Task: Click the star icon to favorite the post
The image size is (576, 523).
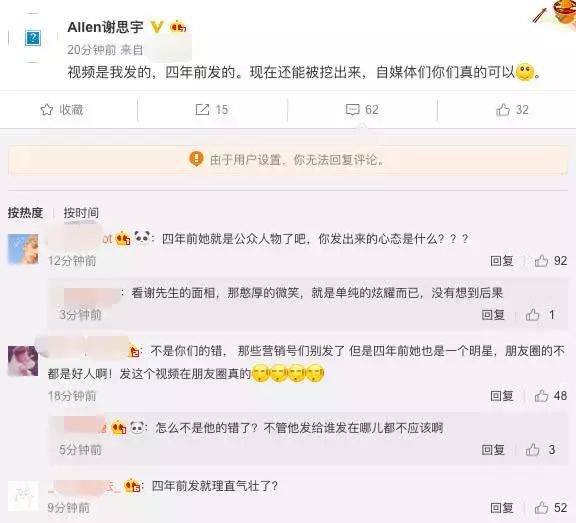Action: point(47,109)
